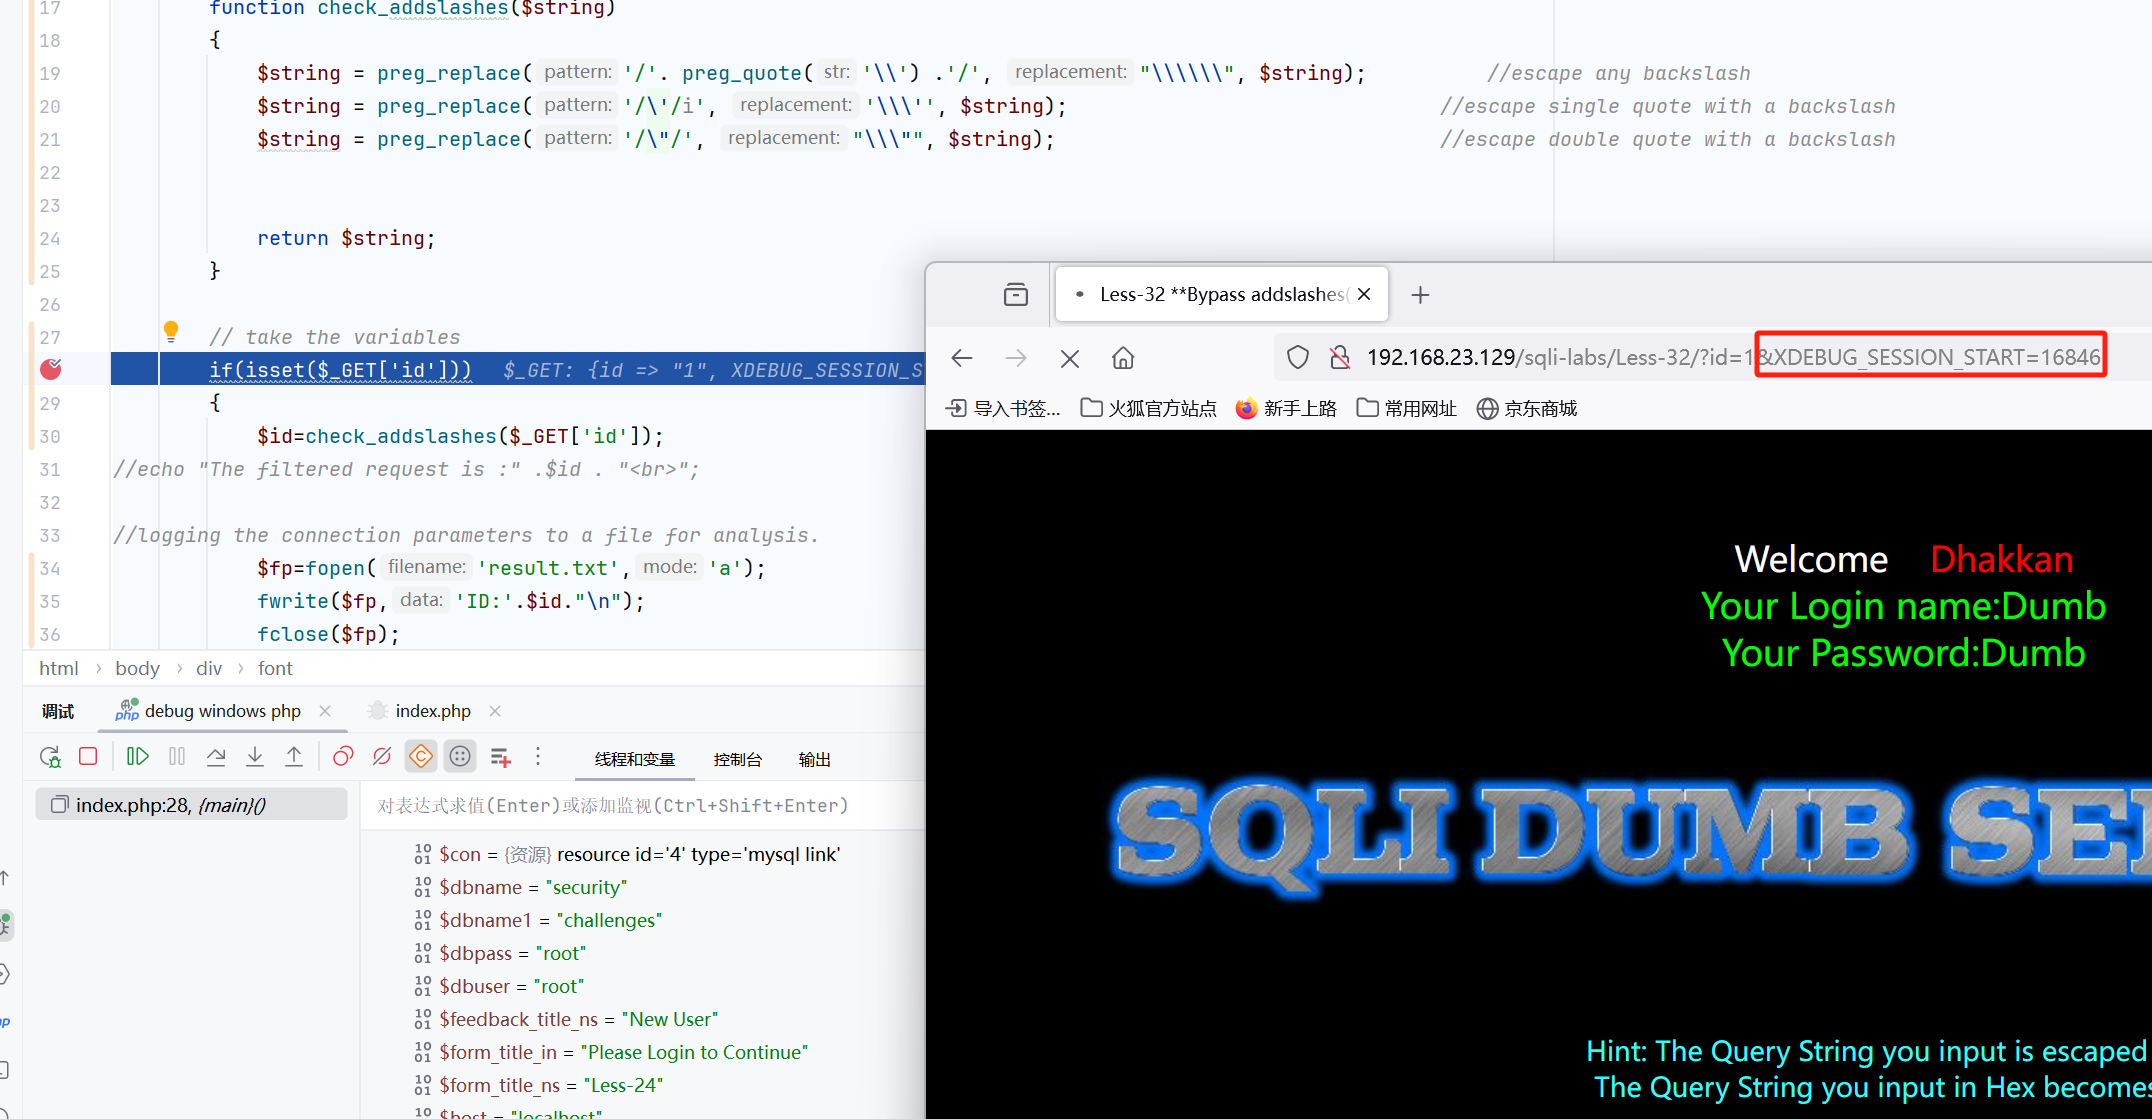Close the debug windows php tab

[325, 711]
